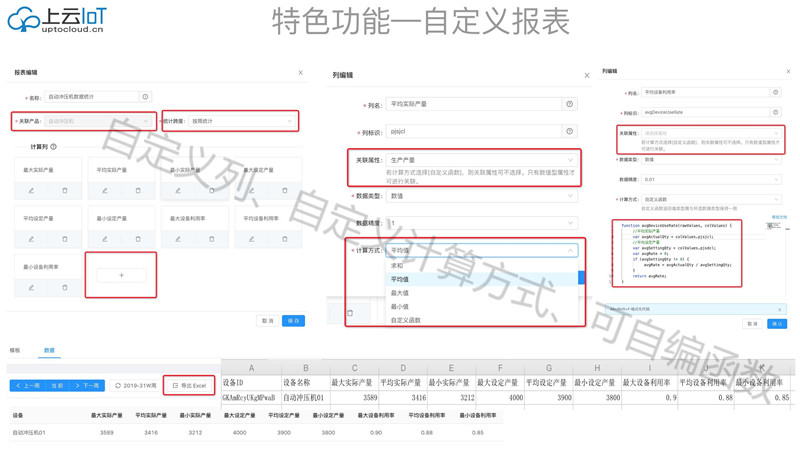Go to previous week with 上一周
Screen dimensions: 800x450
pos(28,385)
